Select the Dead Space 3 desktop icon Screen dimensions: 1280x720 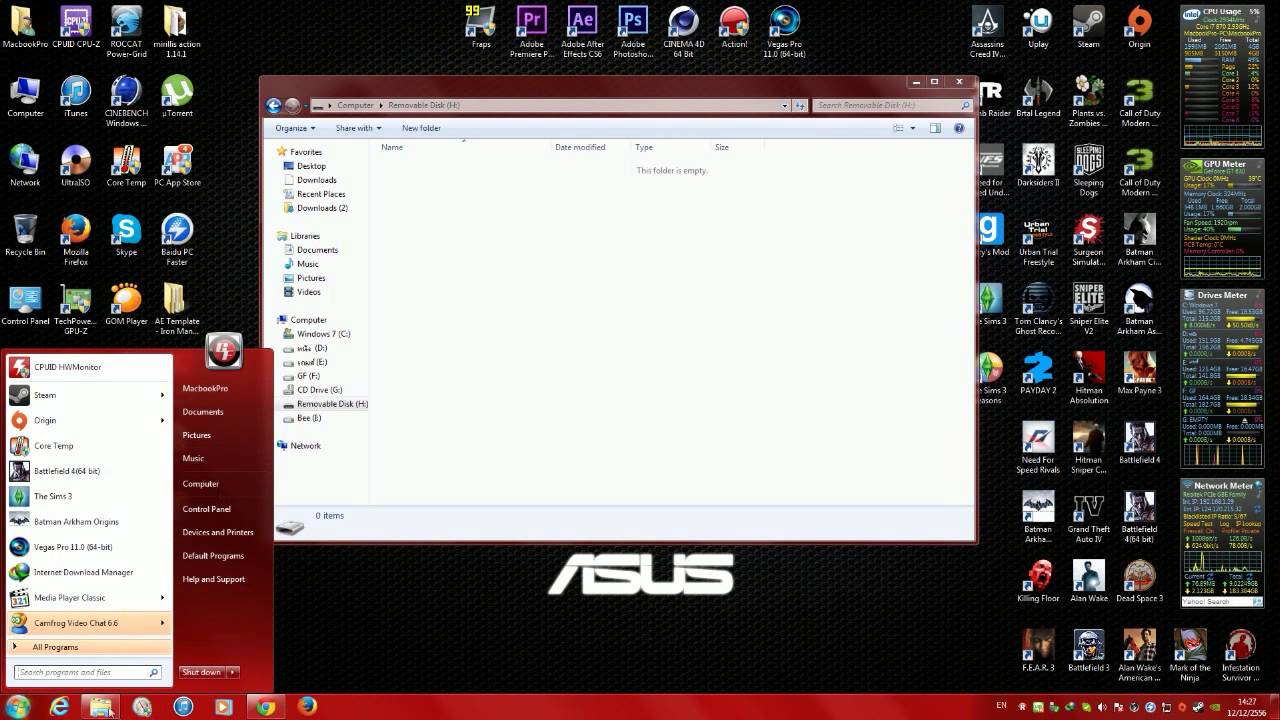(x=1139, y=582)
